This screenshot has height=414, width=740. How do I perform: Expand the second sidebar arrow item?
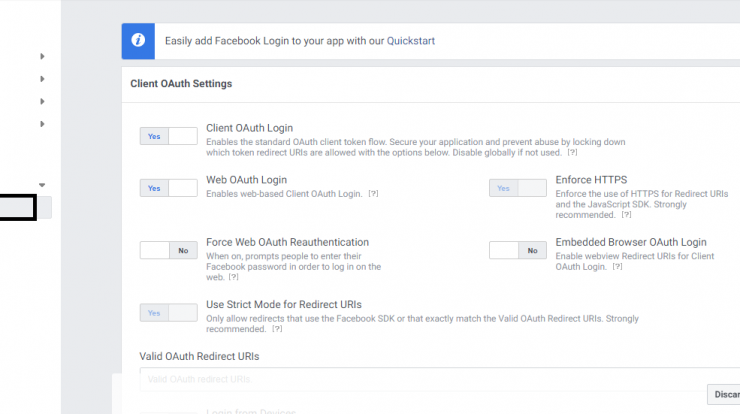pos(42,79)
